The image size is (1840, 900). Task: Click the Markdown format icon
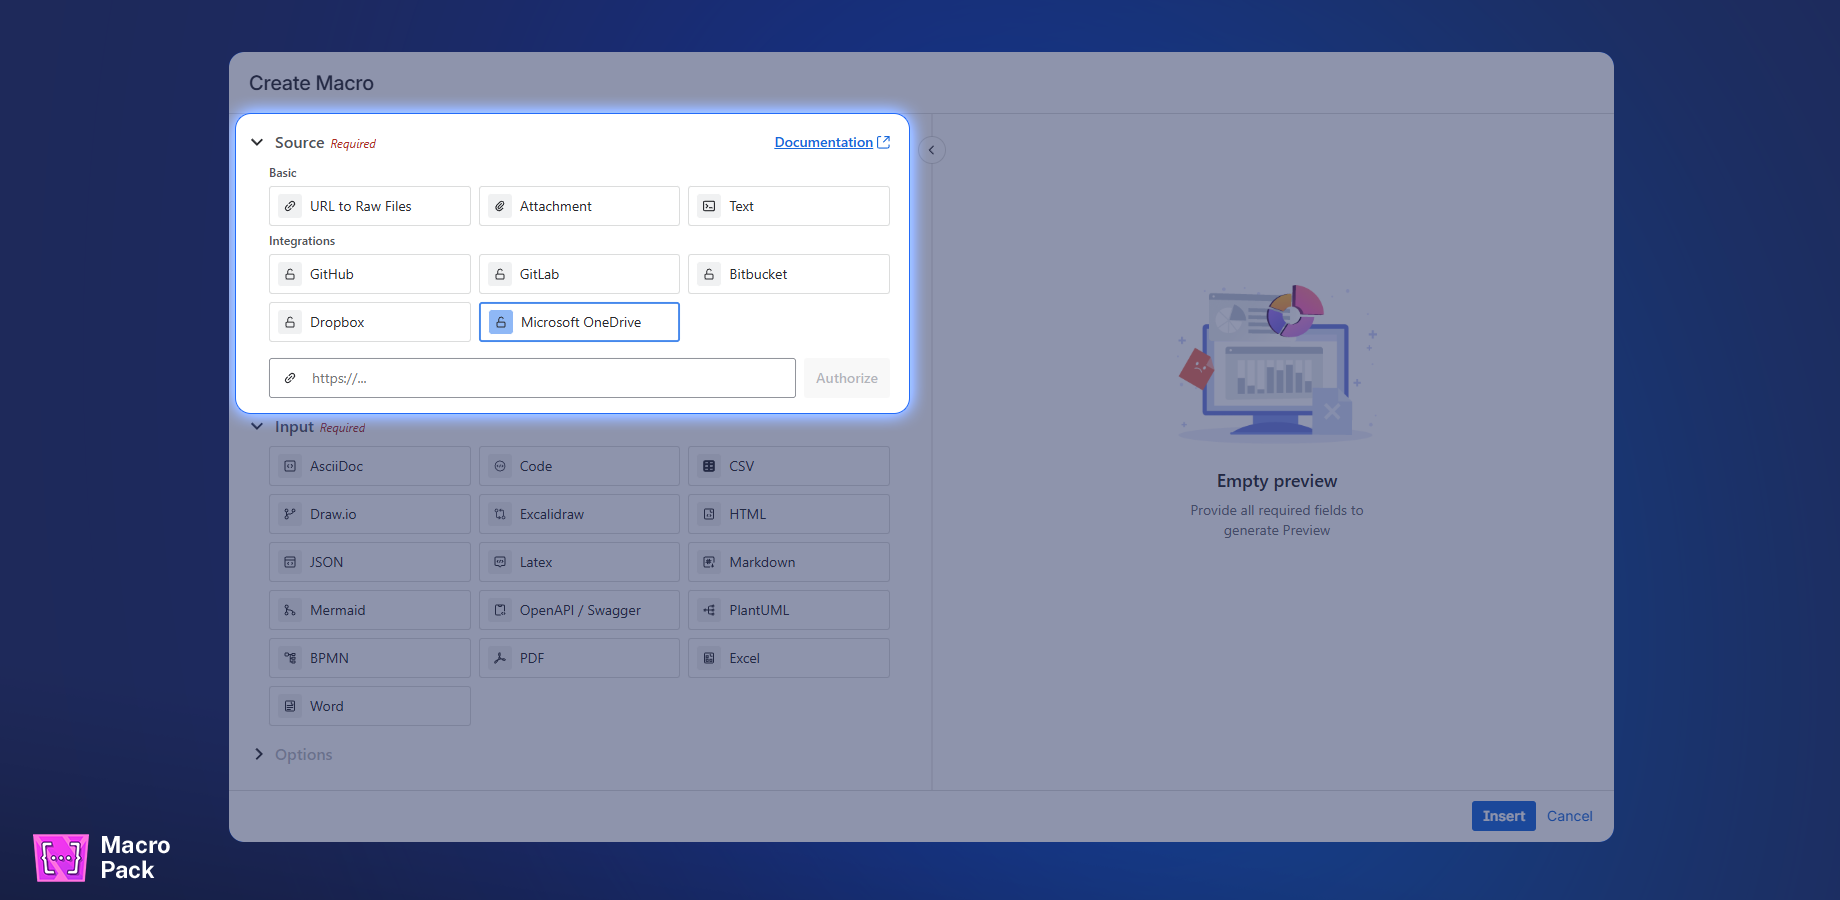pyautogui.click(x=709, y=562)
